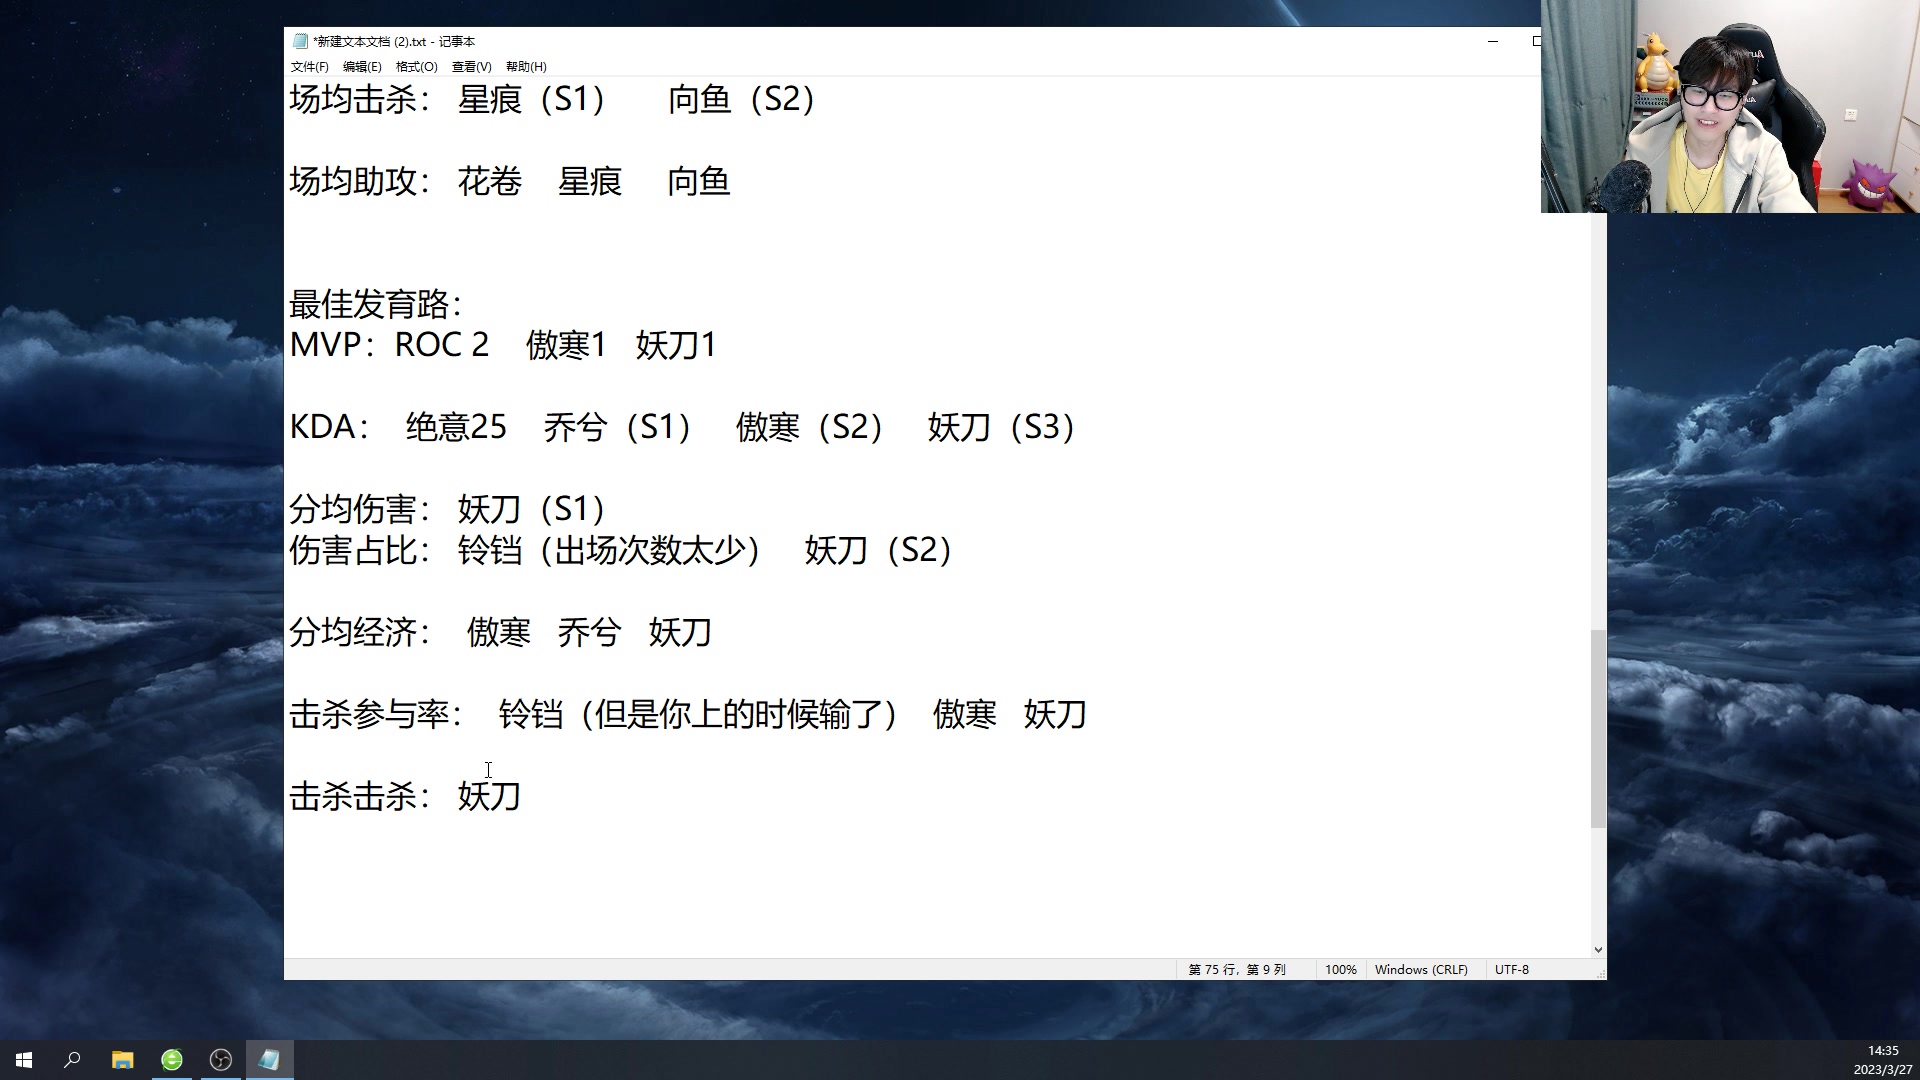Click the Notepad document icon in title bar
The width and height of the screenshot is (1920, 1080).
pyautogui.click(x=300, y=41)
